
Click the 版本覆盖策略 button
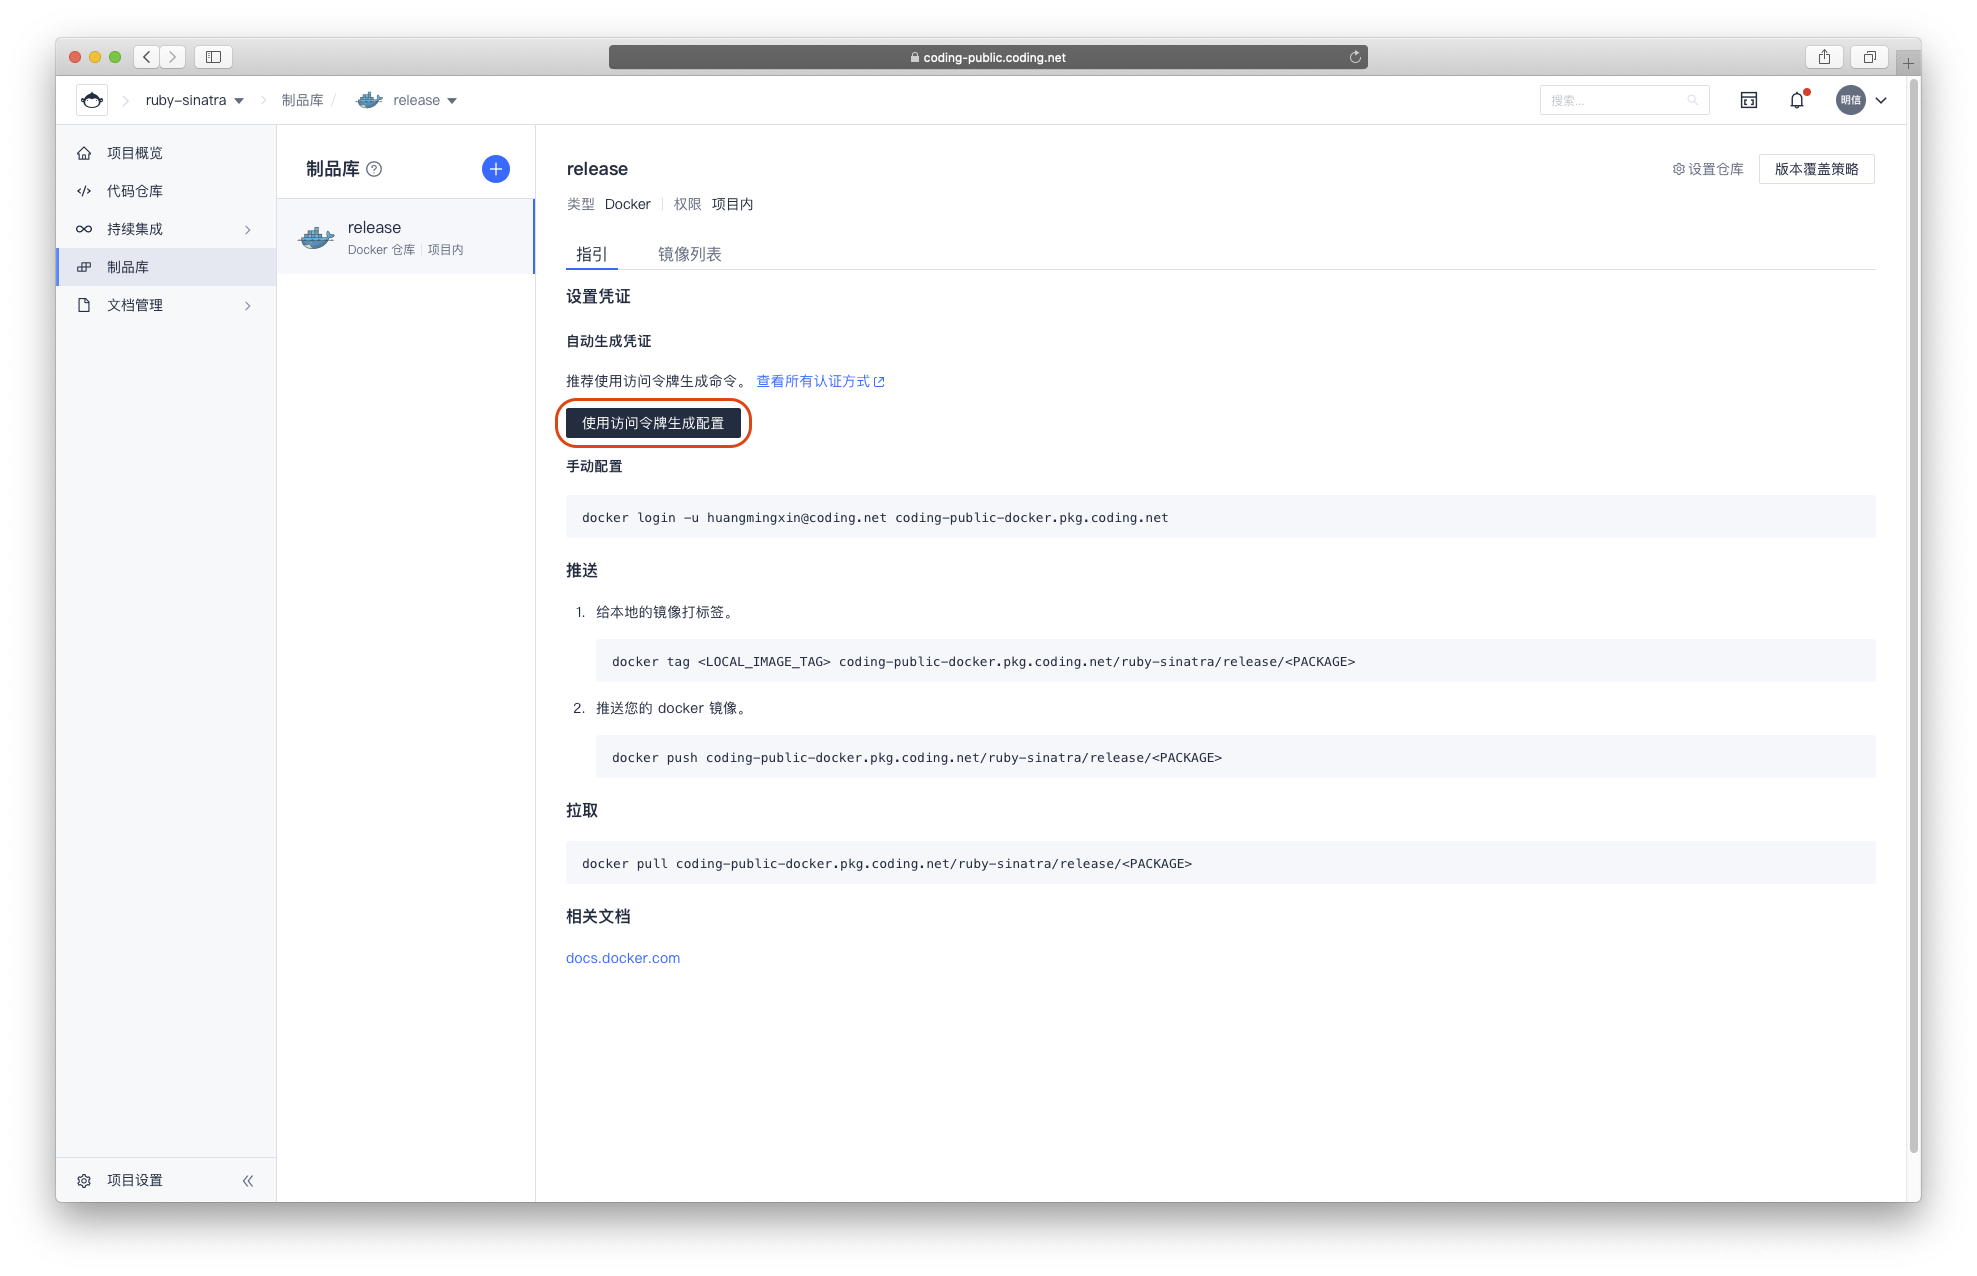click(1816, 169)
